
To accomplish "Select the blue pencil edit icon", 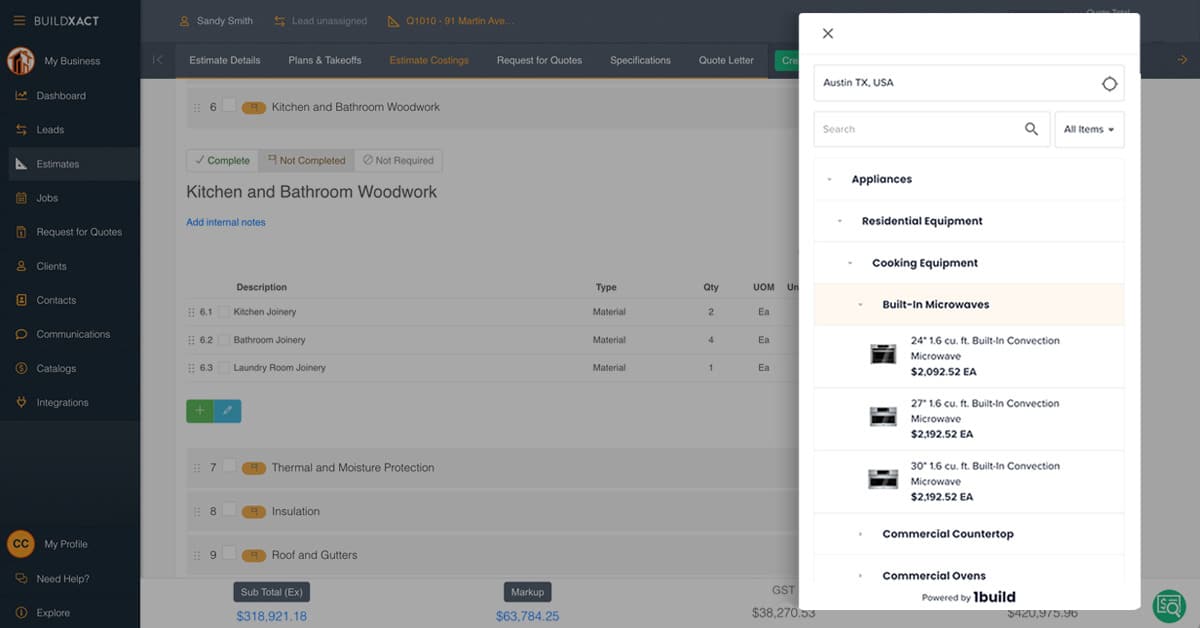I will pyautogui.click(x=226, y=410).
